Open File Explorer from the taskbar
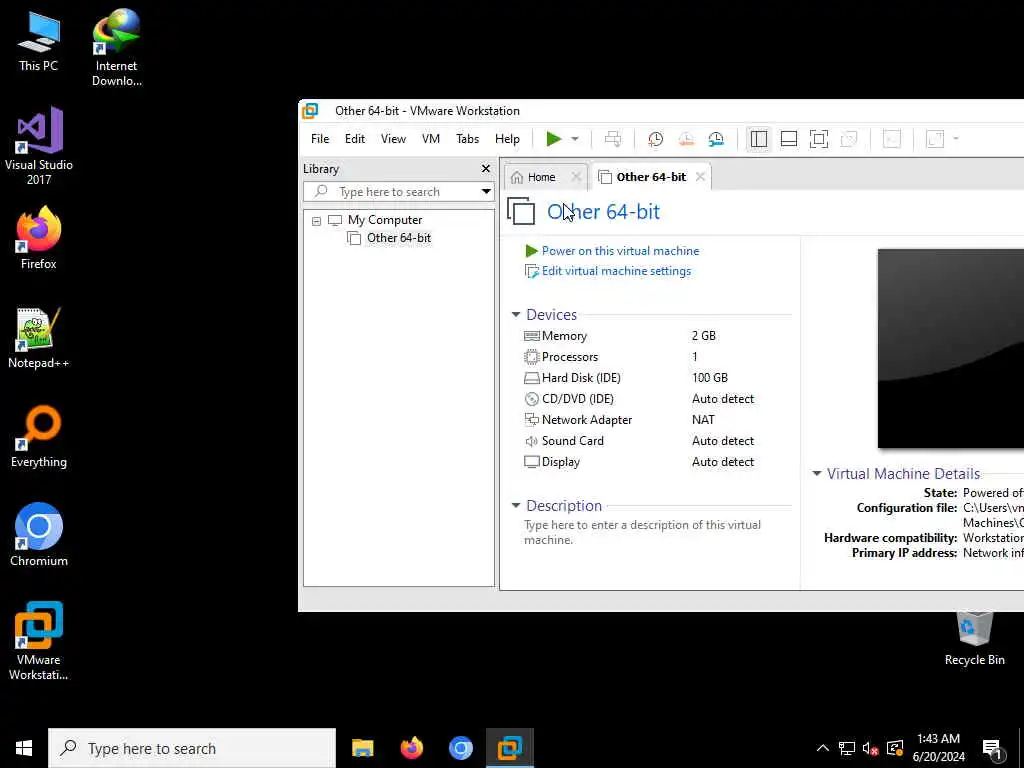Screen dimensions: 1024x768 tap(362, 748)
